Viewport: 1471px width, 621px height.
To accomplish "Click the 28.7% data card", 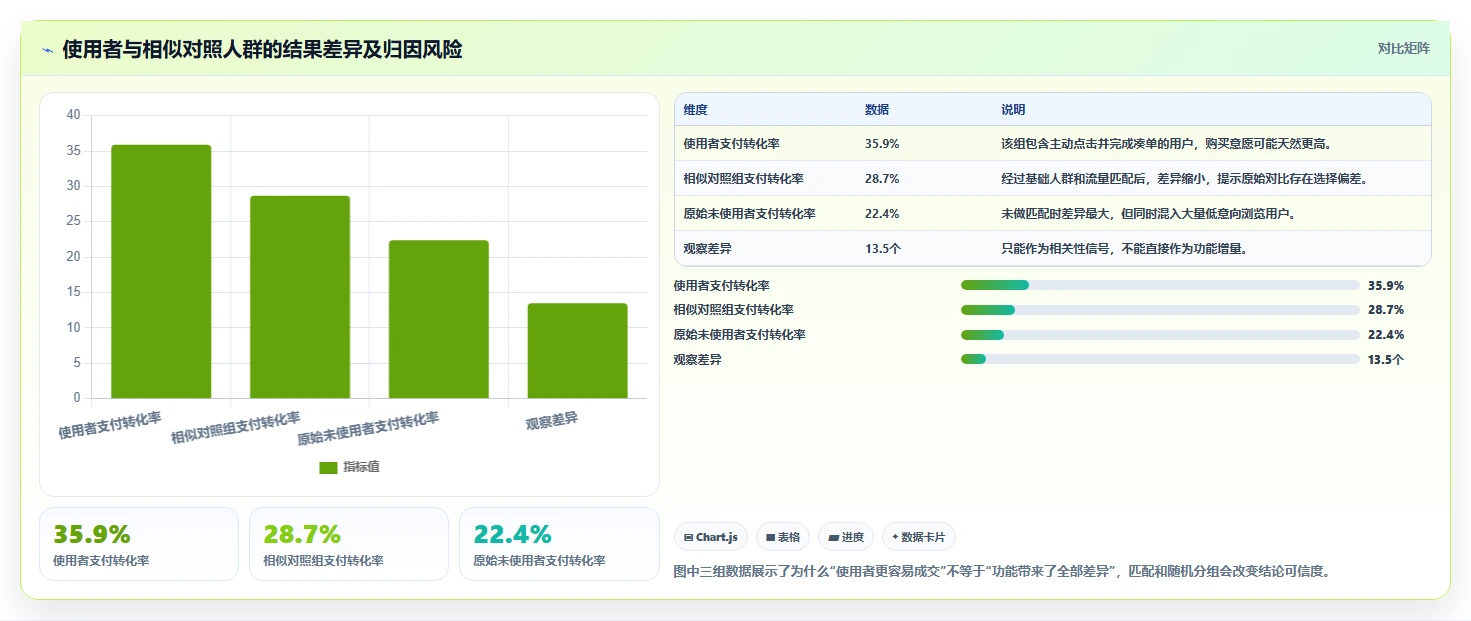I will (349, 544).
